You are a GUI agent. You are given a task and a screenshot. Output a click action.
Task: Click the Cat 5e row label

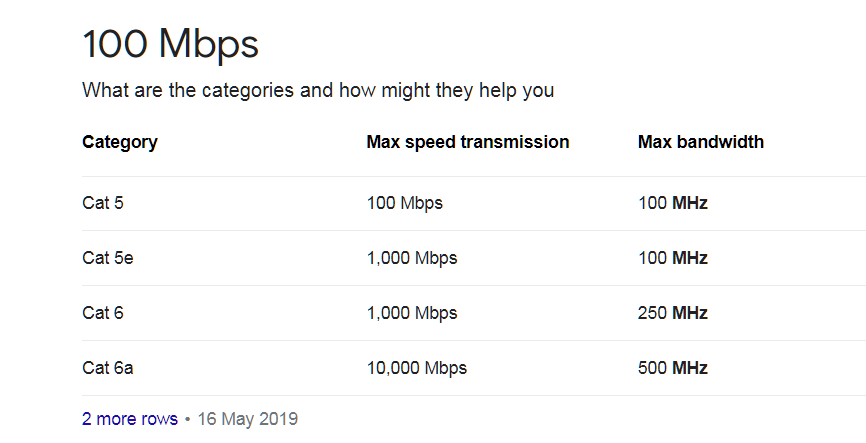pyautogui.click(x=107, y=258)
